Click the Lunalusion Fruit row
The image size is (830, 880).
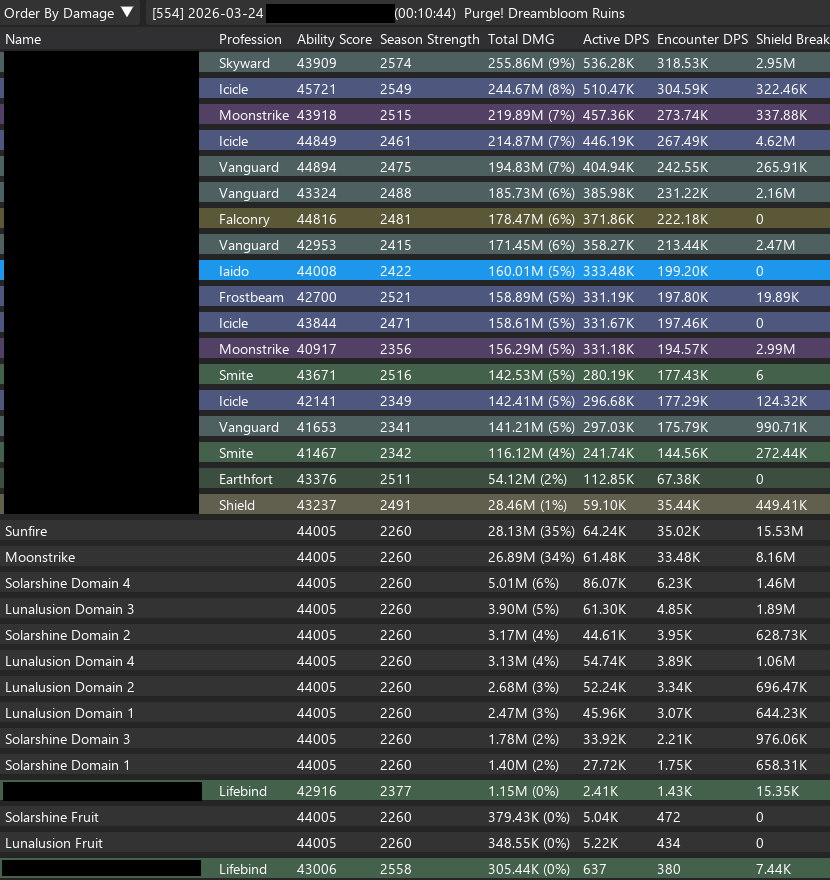click(x=415, y=843)
